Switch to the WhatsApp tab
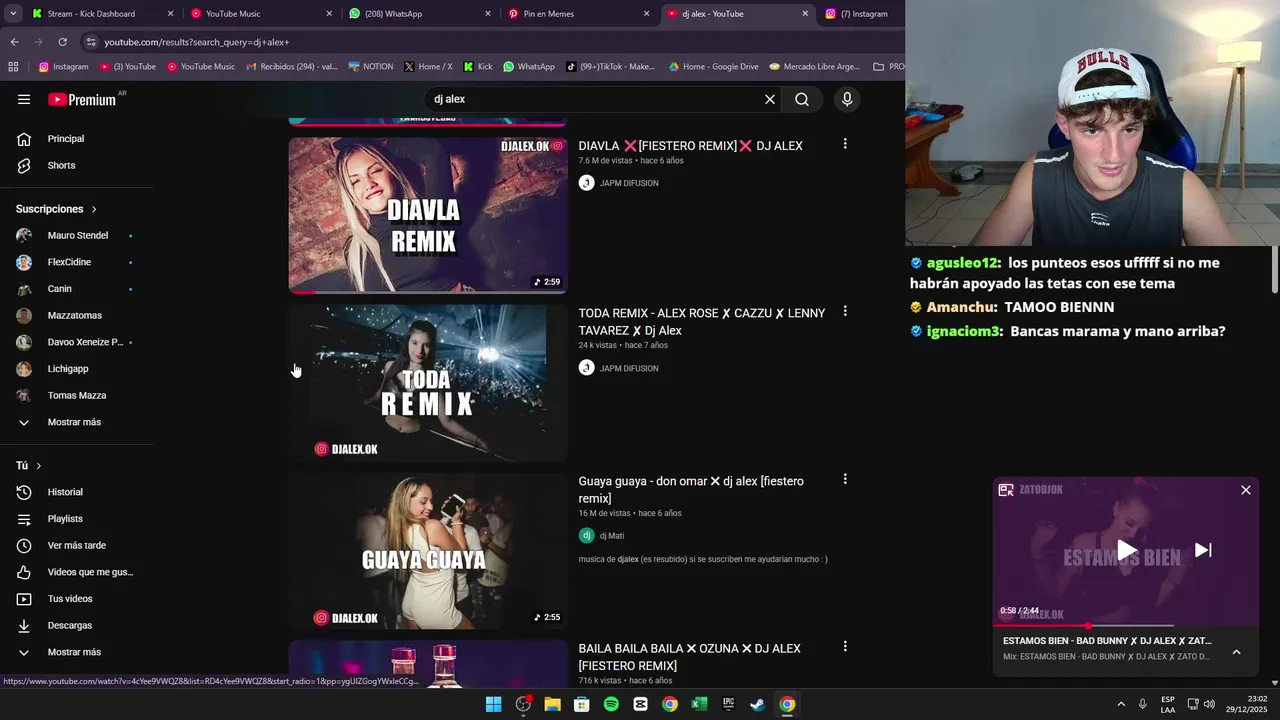This screenshot has height=720, width=1280. 420,14
